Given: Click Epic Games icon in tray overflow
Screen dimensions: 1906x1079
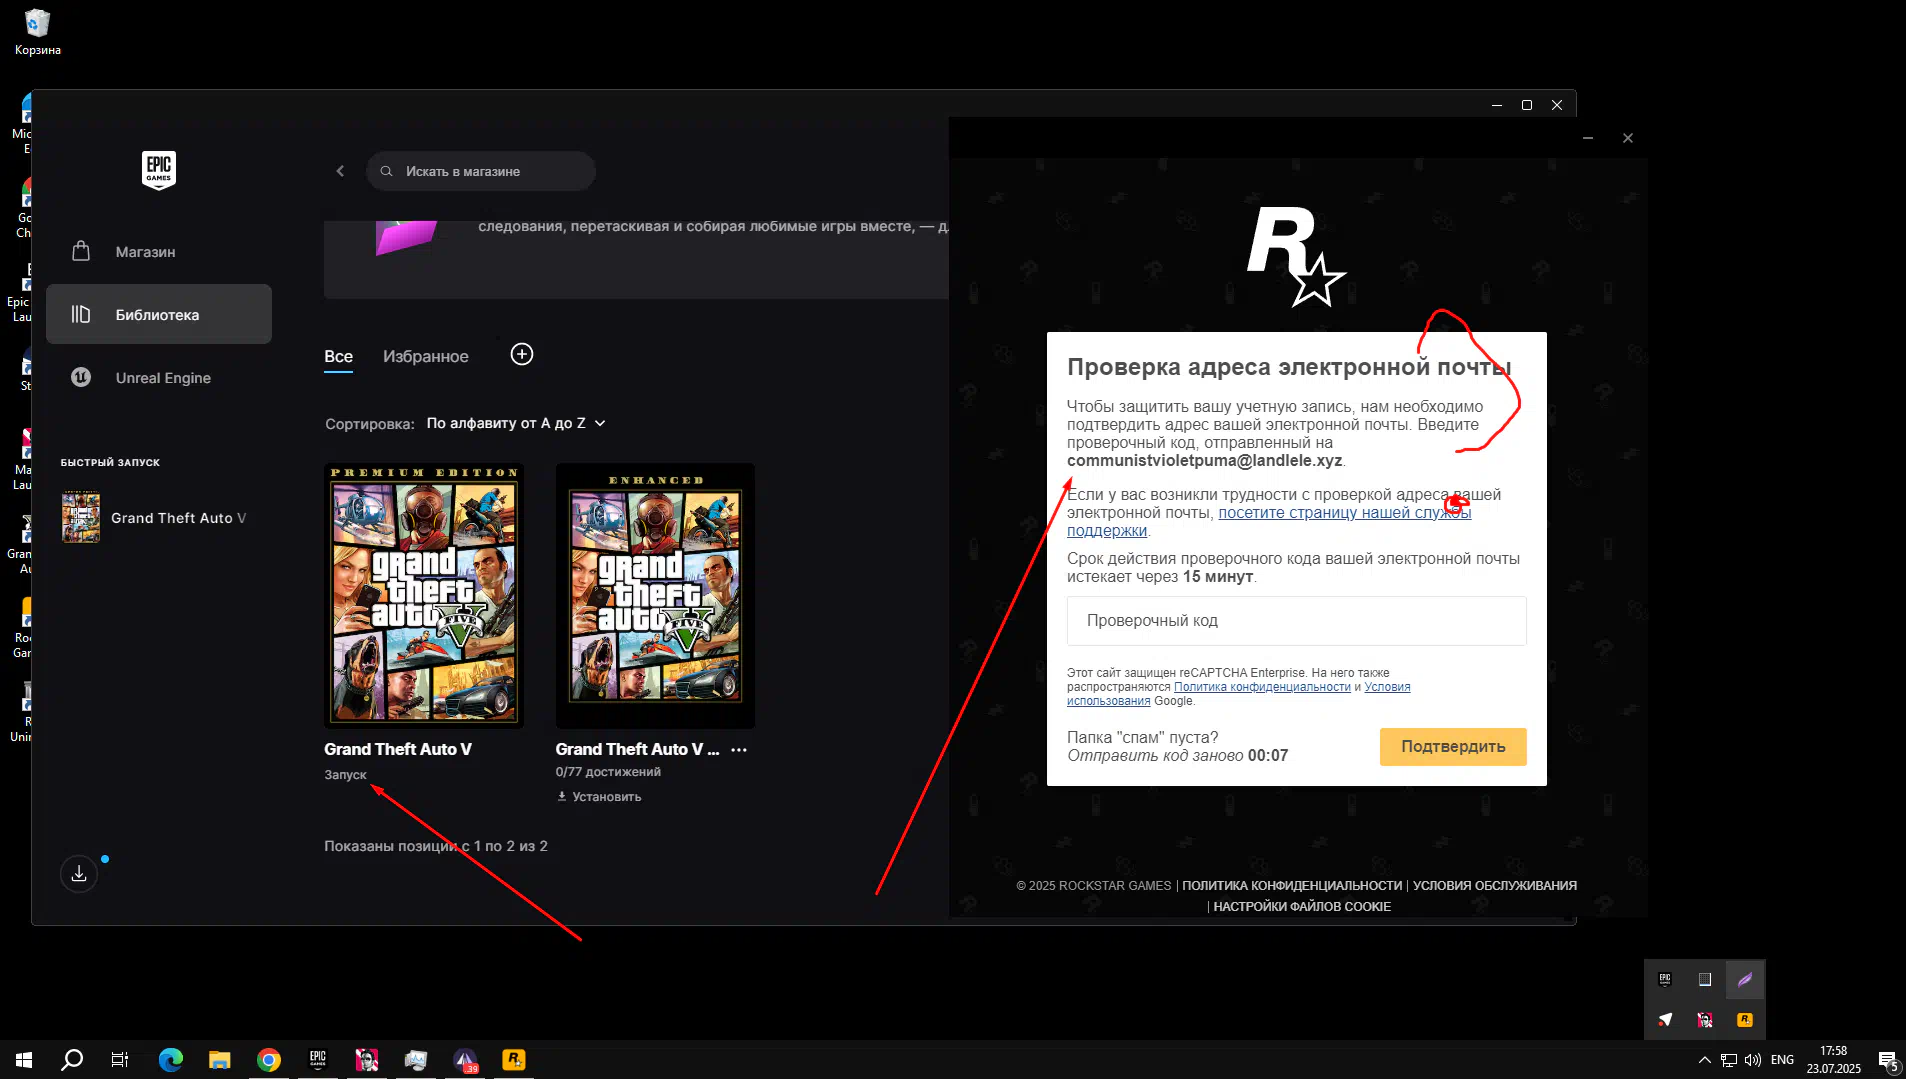Looking at the screenshot, I should tap(1665, 979).
